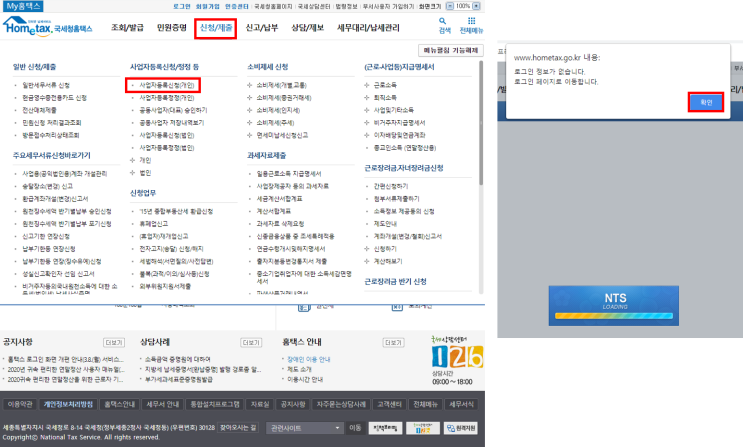Open the 검색 search icon
Image resolution: width=743 pixels, height=447 pixels.
444,26
